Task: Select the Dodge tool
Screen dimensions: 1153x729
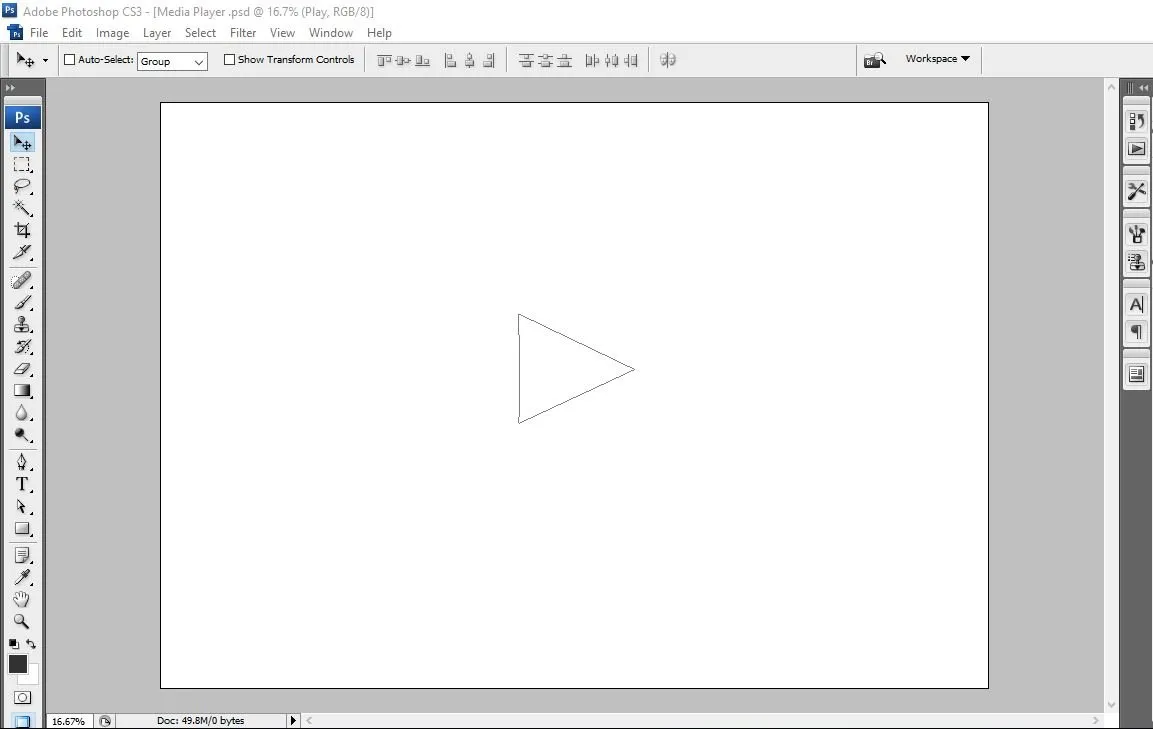Action: pyautogui.click(x=22, y=435)
